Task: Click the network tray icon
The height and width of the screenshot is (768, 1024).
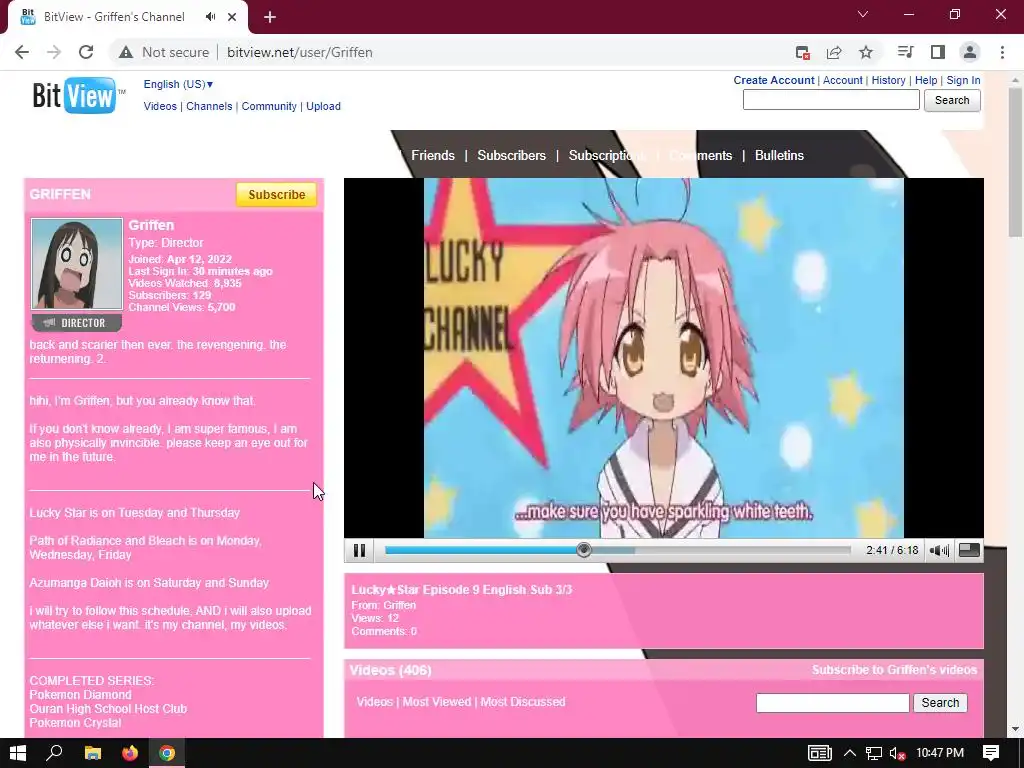Action: tap(874, 753)
